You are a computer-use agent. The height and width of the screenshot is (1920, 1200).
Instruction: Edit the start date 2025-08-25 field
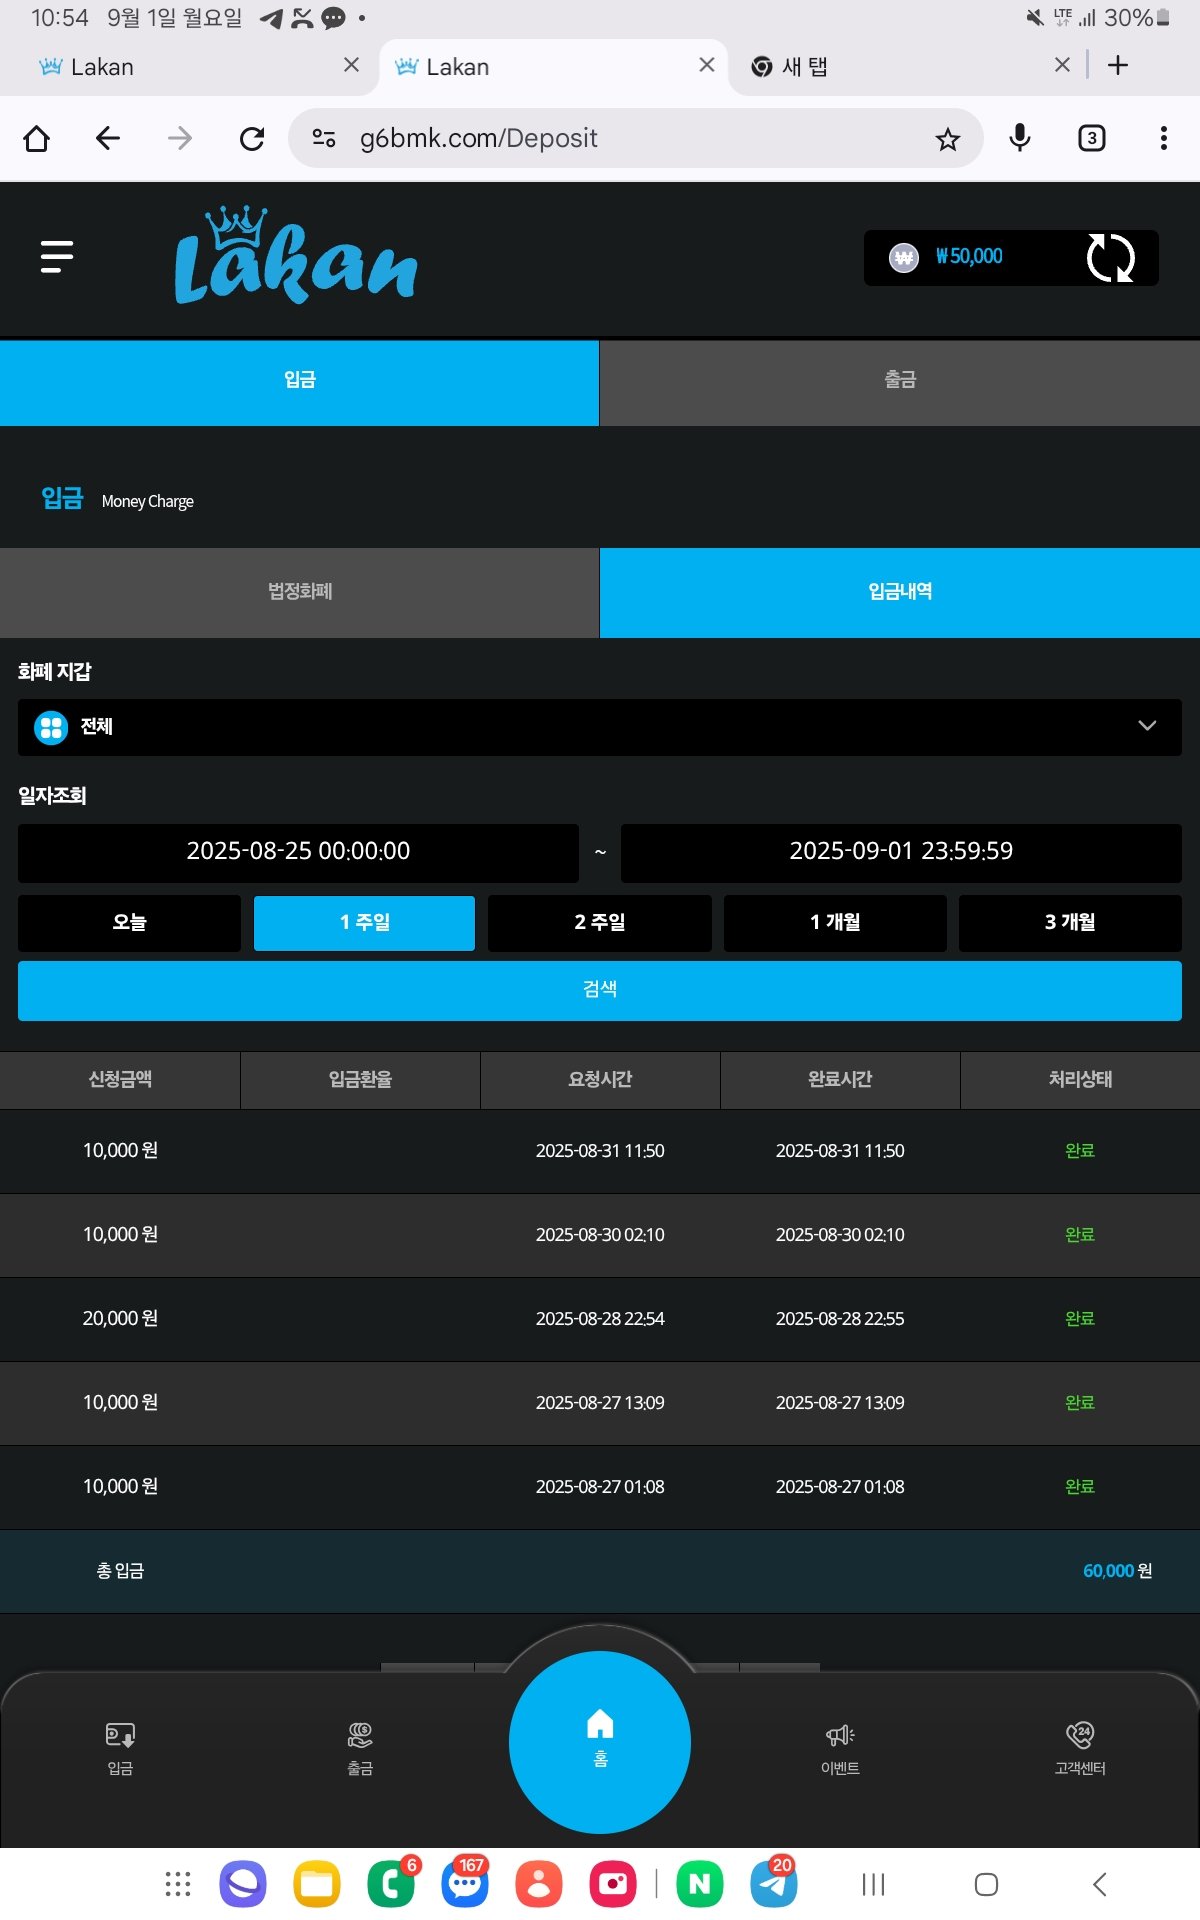pyautogui.click(x=298, y=852)
